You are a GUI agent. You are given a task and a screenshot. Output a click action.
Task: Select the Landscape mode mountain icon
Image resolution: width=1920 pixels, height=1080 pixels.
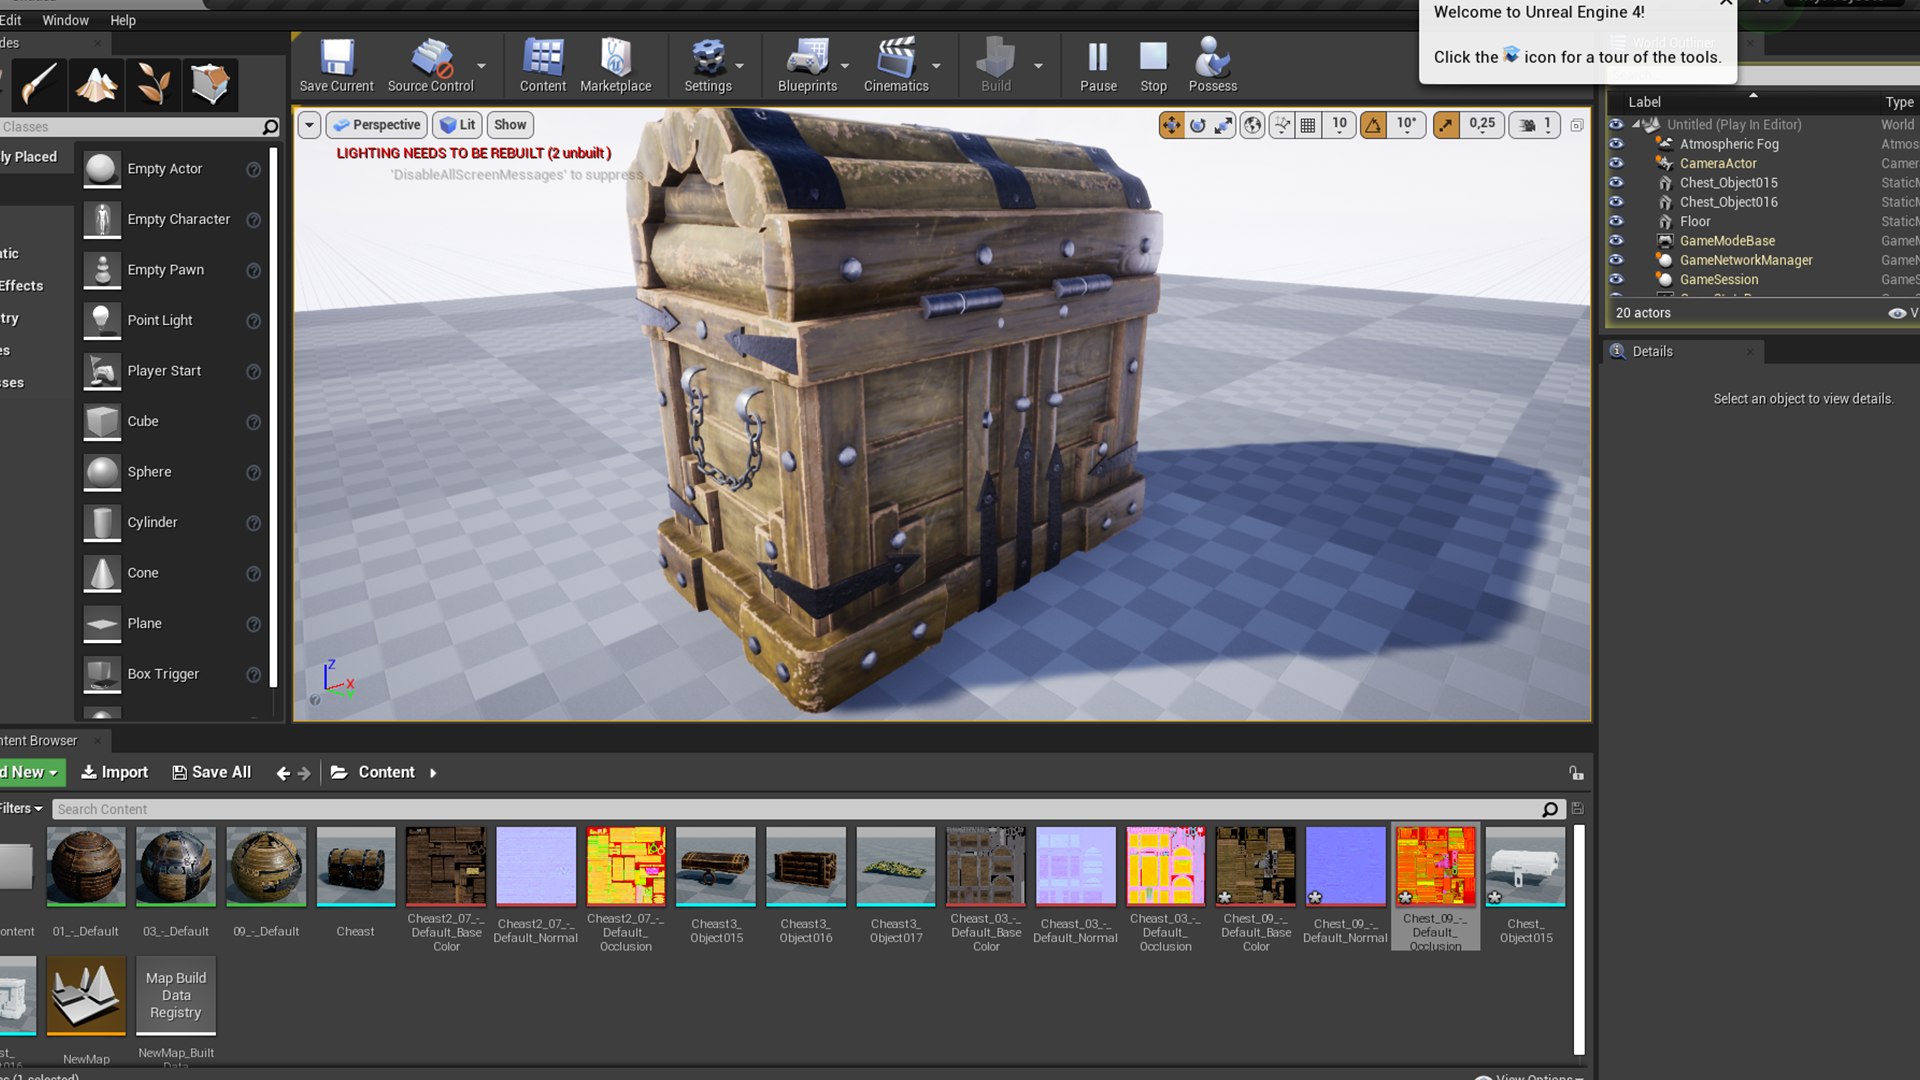click(x=96, y=84)
